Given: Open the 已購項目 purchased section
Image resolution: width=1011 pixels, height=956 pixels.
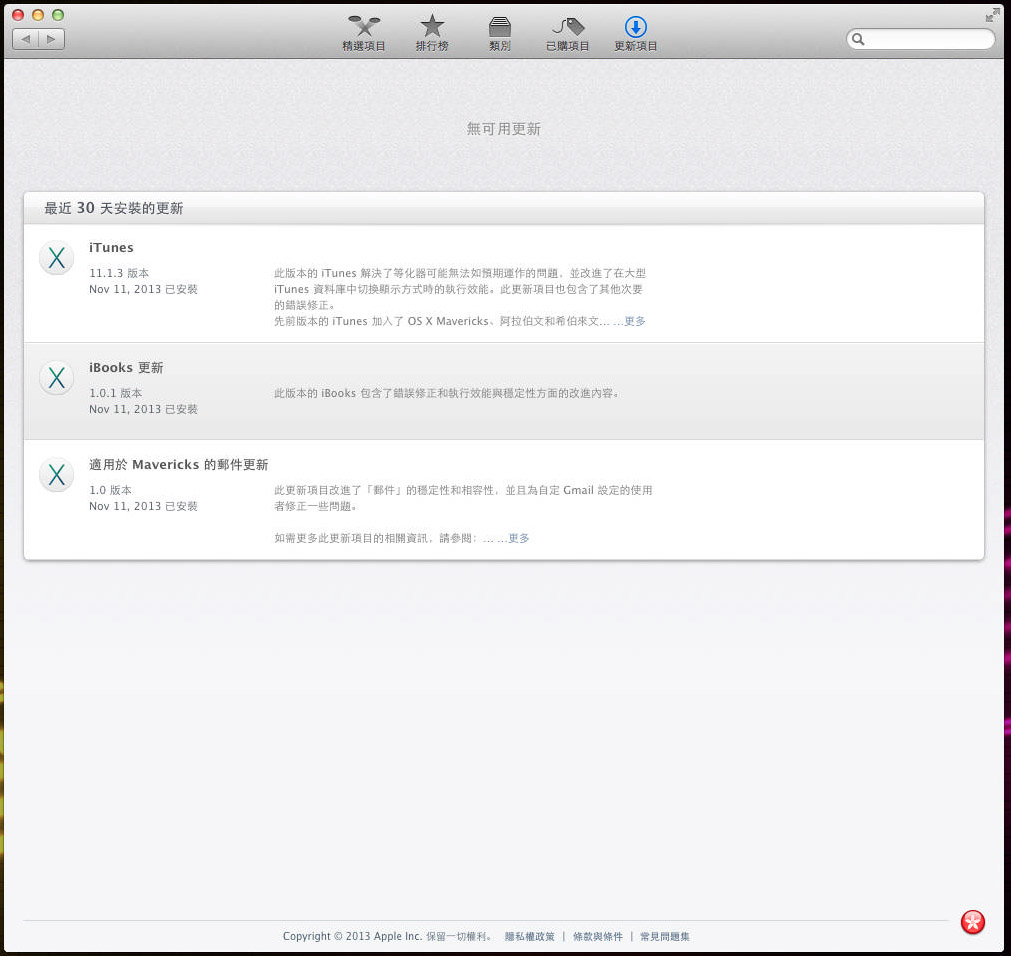Looking at the screenshot, I should click(x=567, y=34).
